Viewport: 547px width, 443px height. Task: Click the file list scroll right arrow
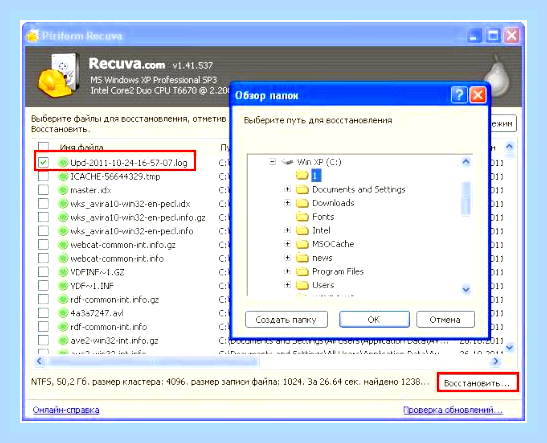tap(496, 361)
